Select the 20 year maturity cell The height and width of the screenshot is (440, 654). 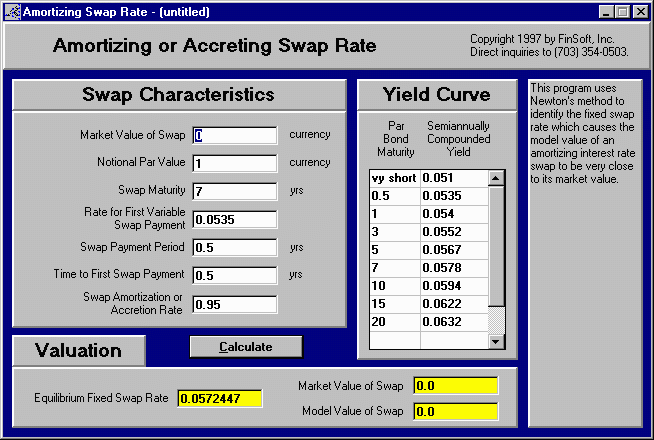point(393,322)
